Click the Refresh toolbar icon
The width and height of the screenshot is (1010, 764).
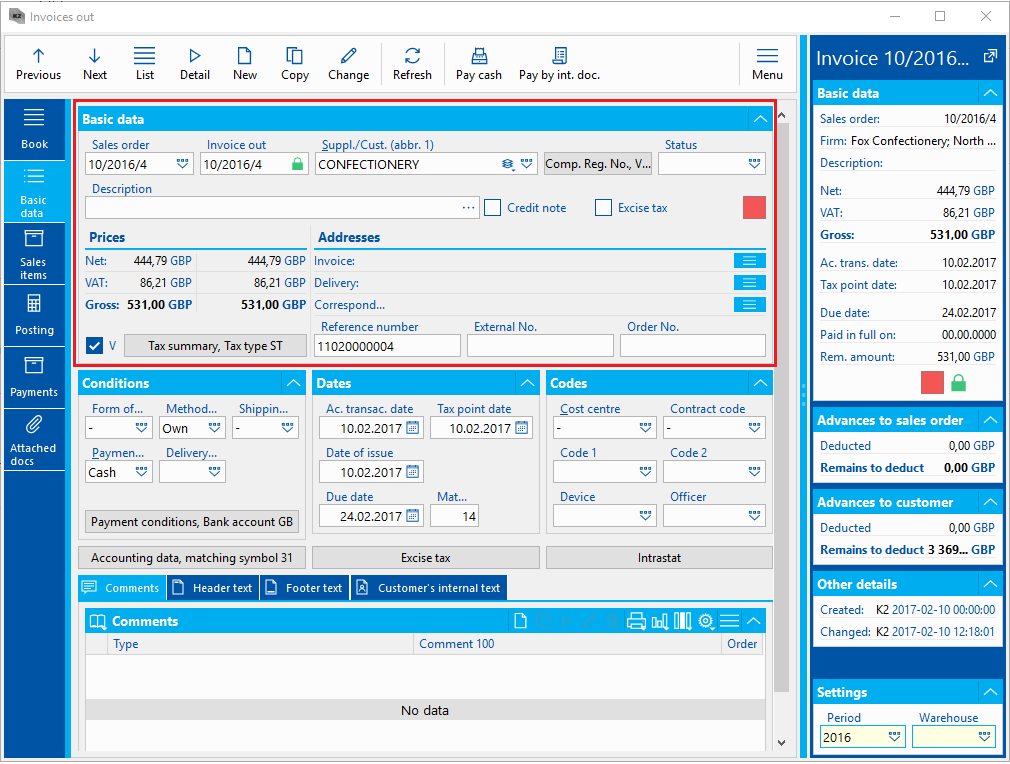[412, 56]
